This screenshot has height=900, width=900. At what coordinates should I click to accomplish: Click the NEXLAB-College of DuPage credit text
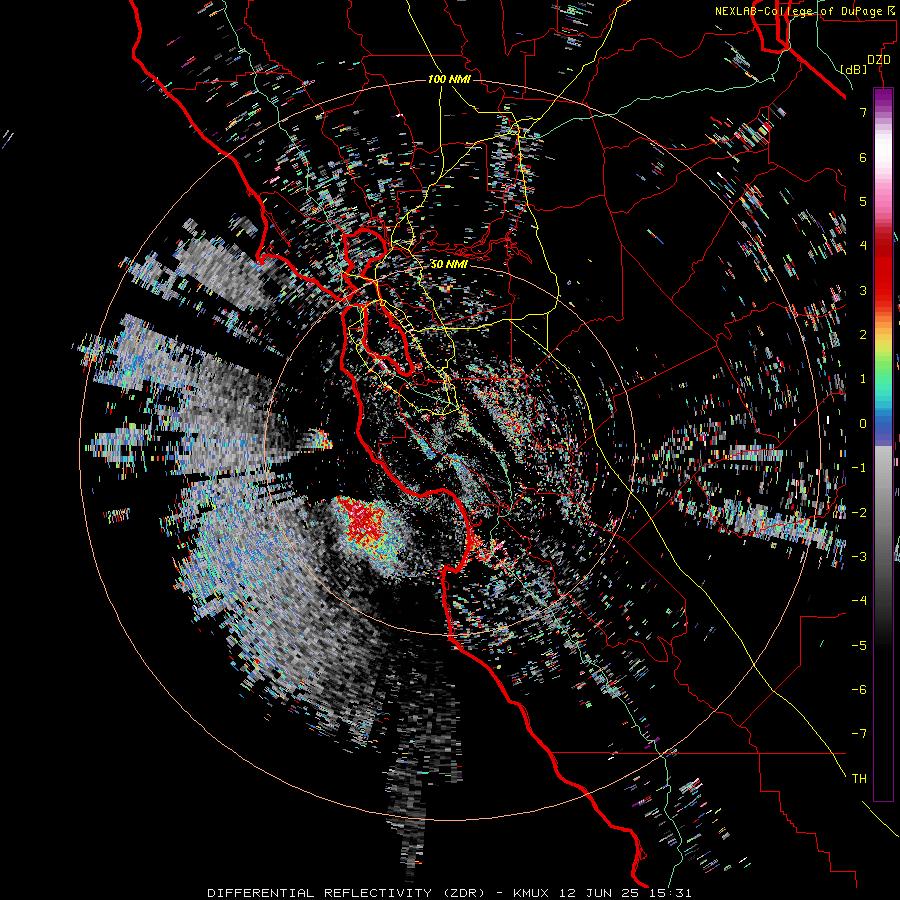coord(806,11)
